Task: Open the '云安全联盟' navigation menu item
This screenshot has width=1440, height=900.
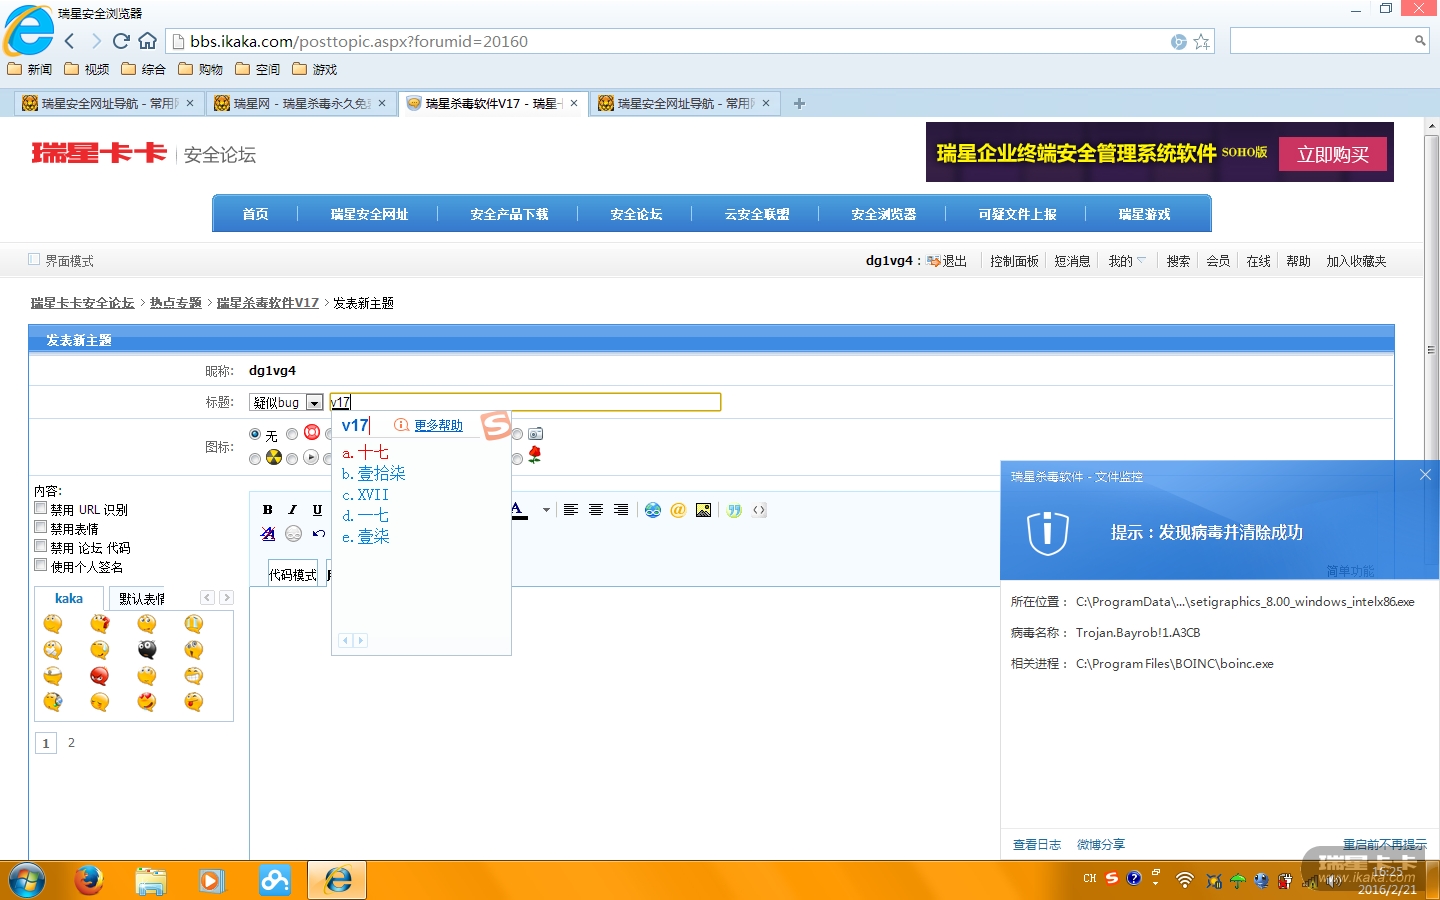Action: point(757,214)
